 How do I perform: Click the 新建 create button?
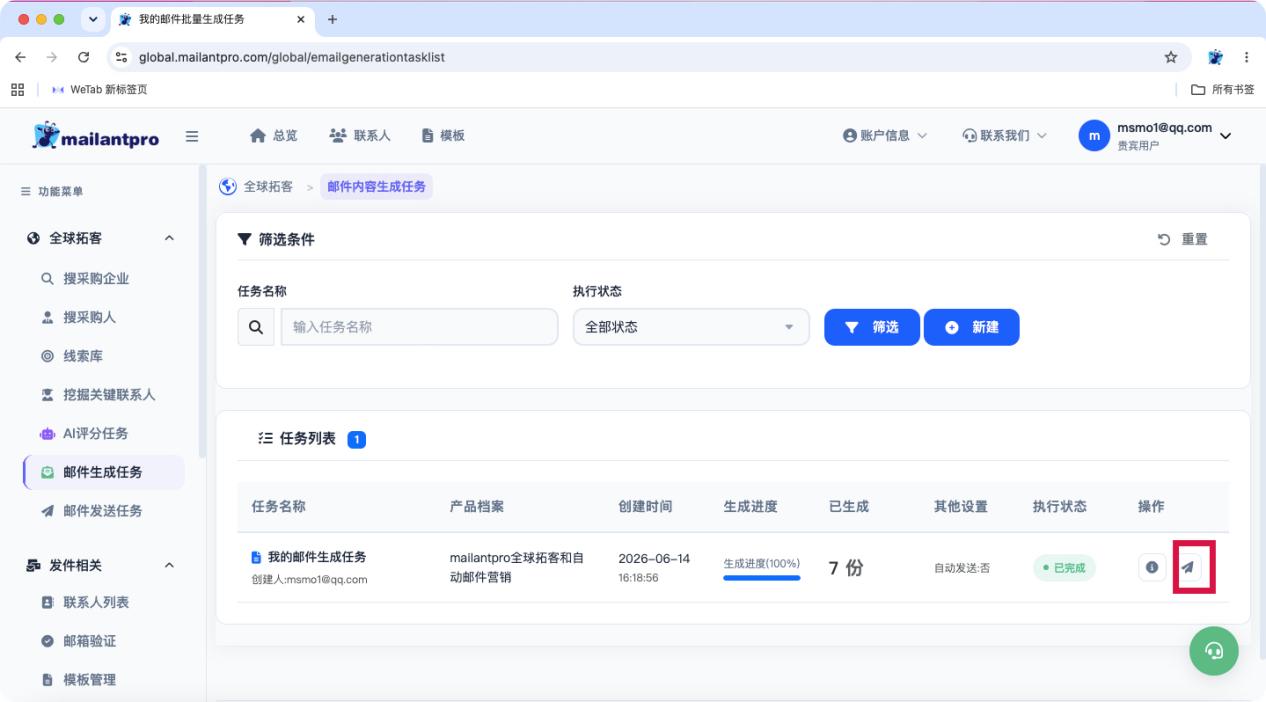click(x=972, y=327)
